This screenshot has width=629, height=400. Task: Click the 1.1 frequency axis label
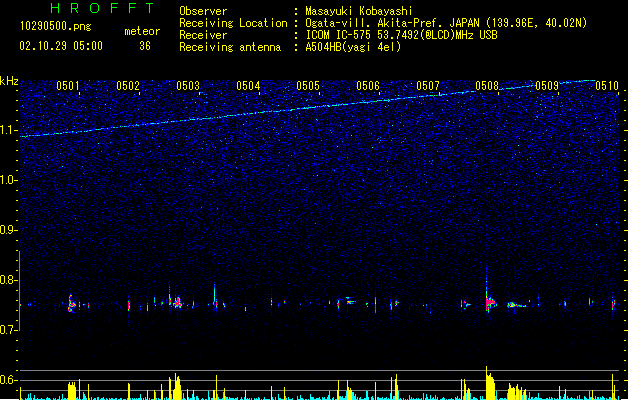pos(9,130)
